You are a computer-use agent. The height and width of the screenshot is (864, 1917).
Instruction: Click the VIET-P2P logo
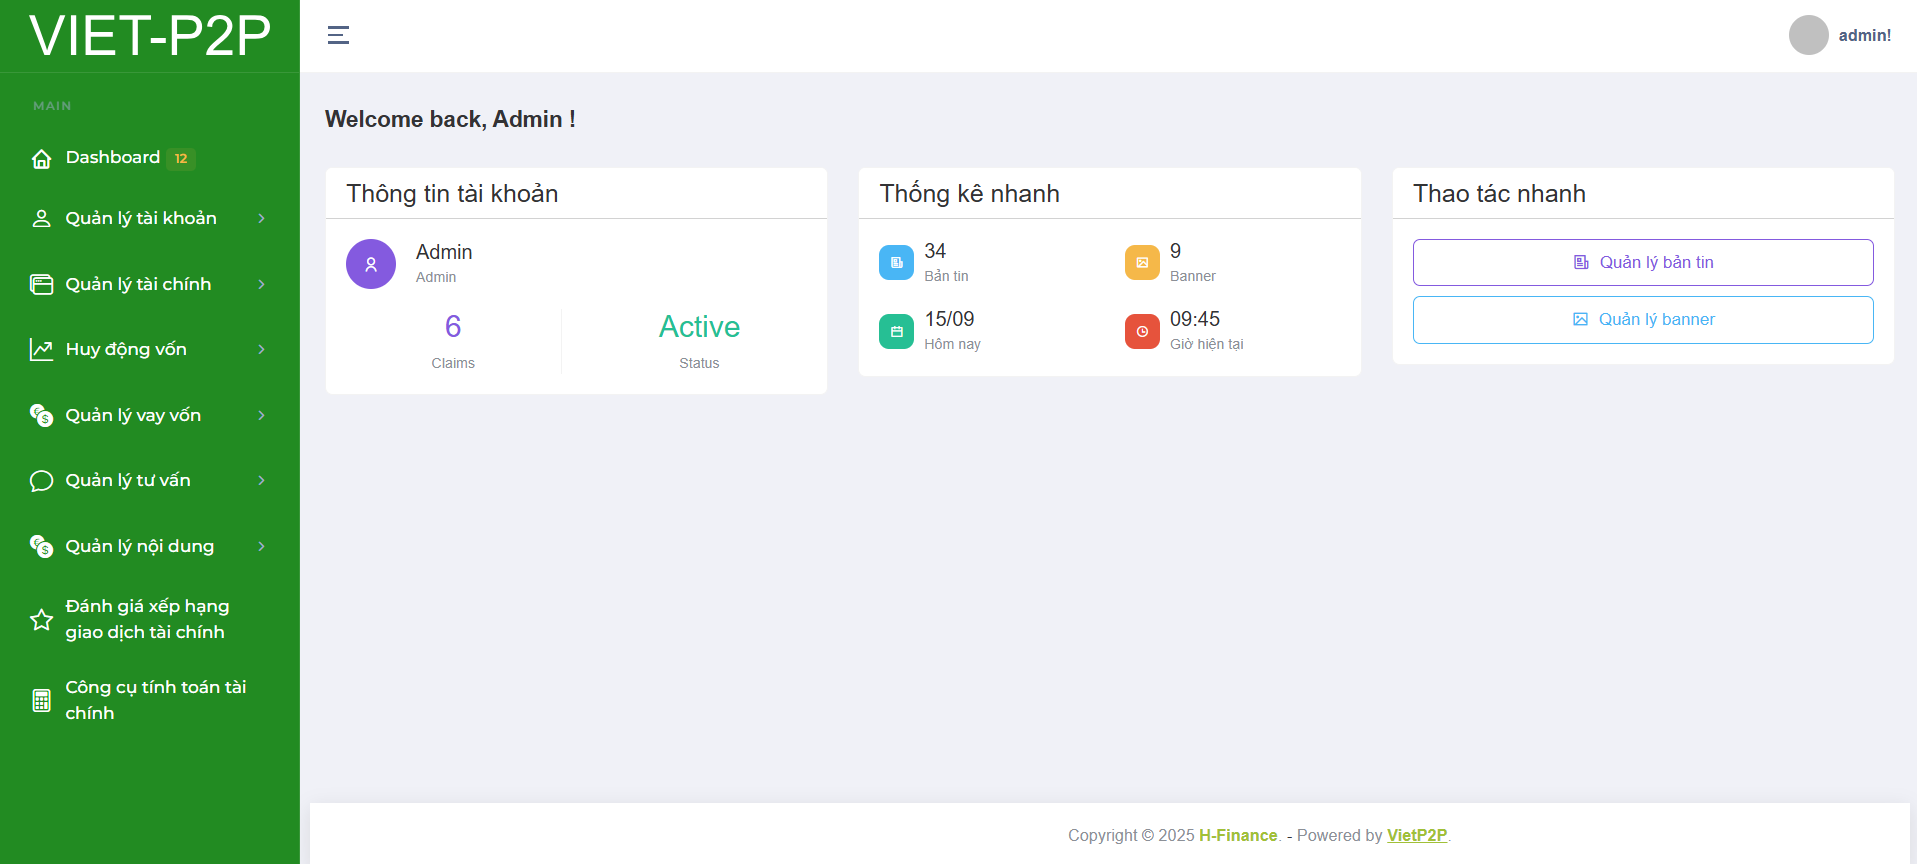[x=150, y=36]
